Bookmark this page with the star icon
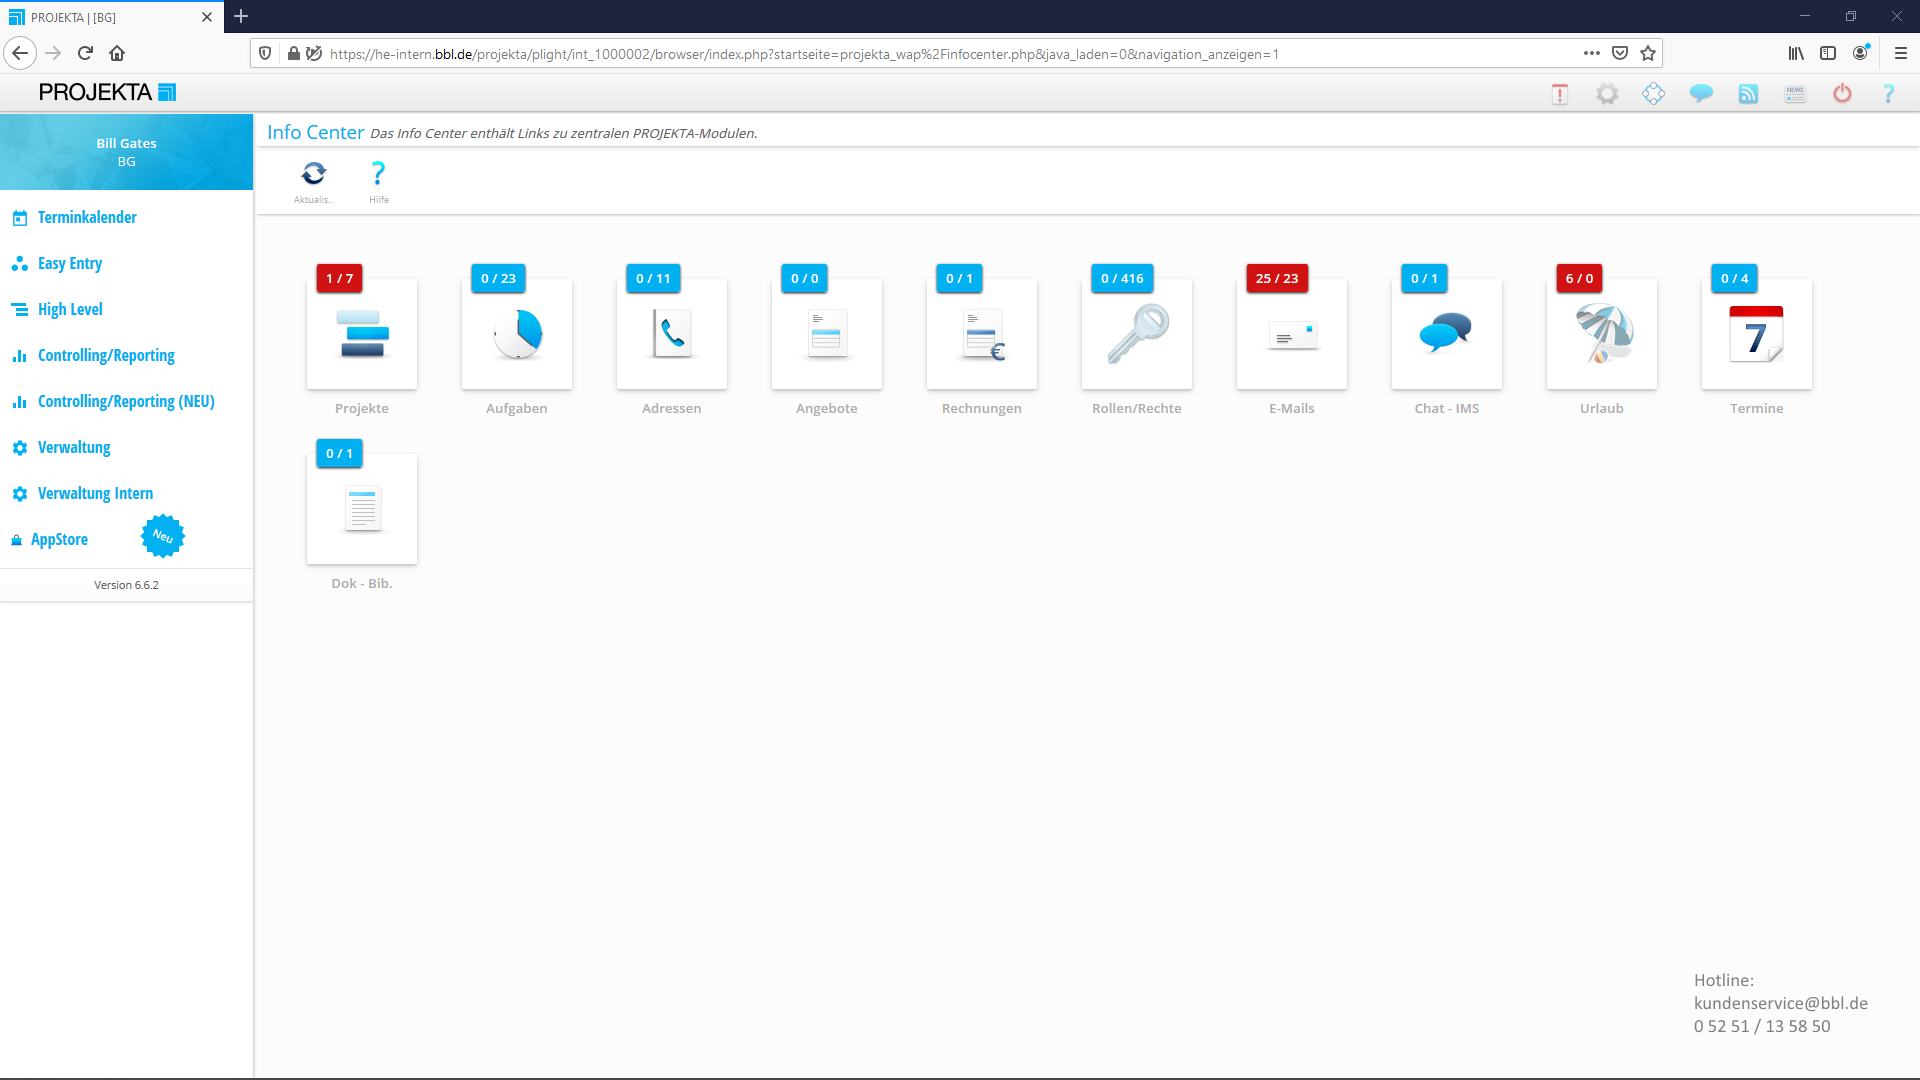 point(1648,53)
